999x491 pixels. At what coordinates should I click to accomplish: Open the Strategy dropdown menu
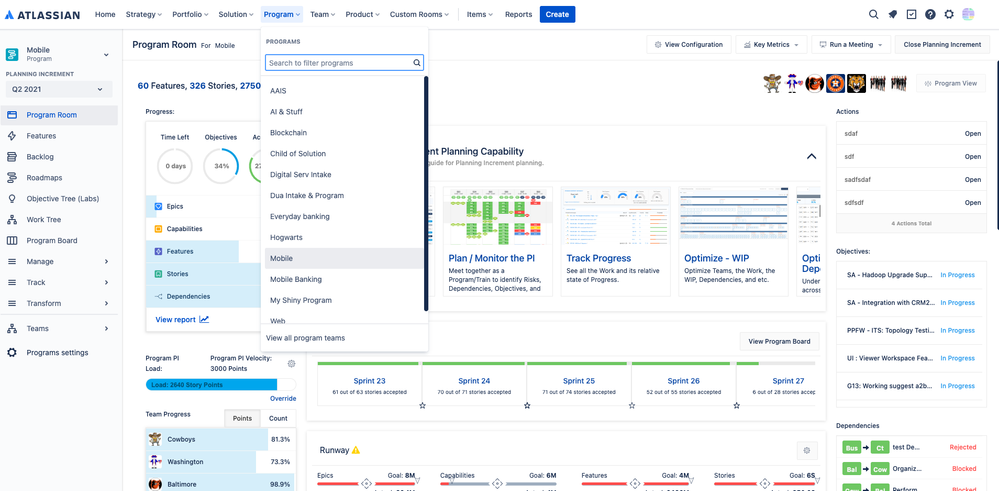144,14
